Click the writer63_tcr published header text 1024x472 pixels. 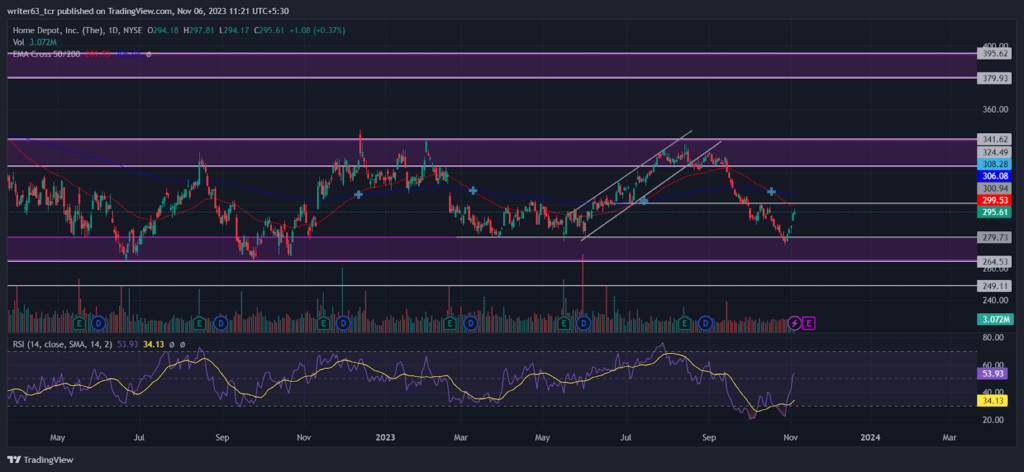click(148, 11)
